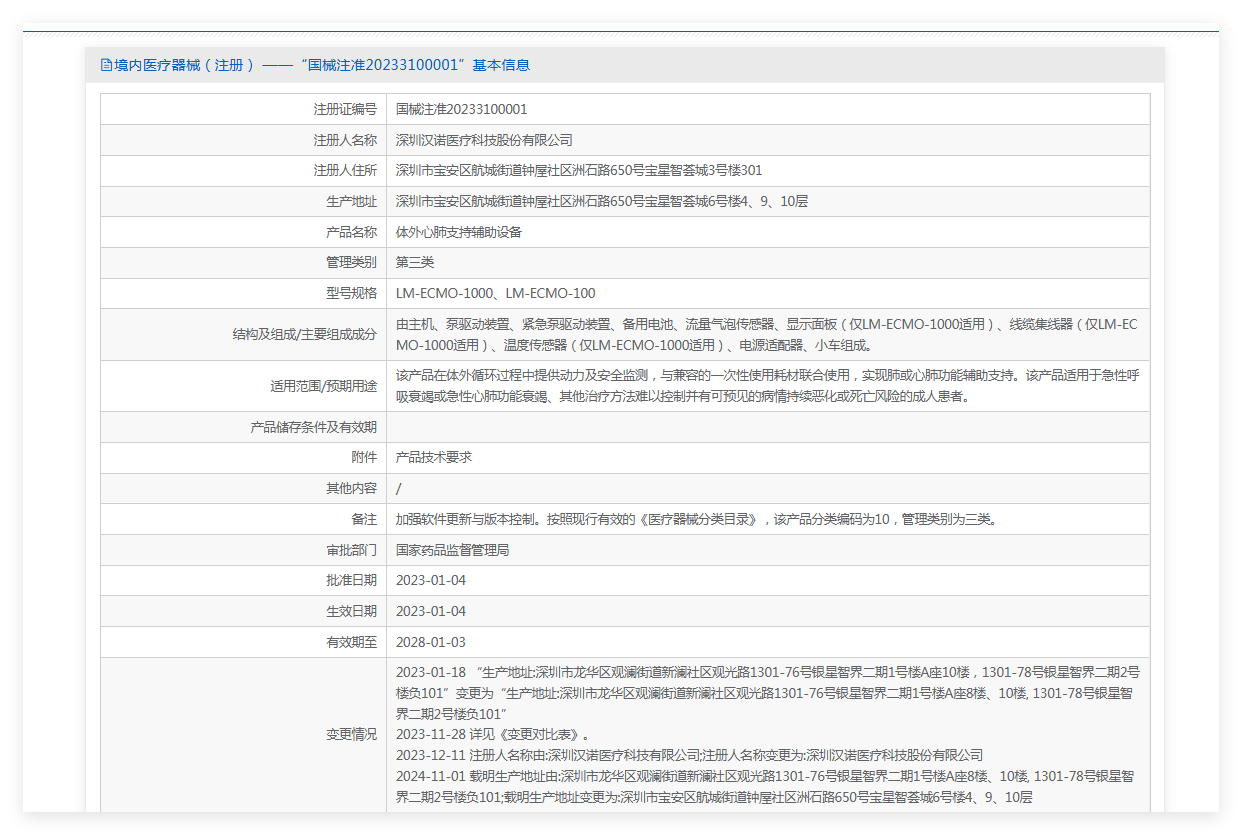This screenshot has height=835, width=1242.
Task: Click the registrant address ending 3号楼301
Action: [579, 171]
